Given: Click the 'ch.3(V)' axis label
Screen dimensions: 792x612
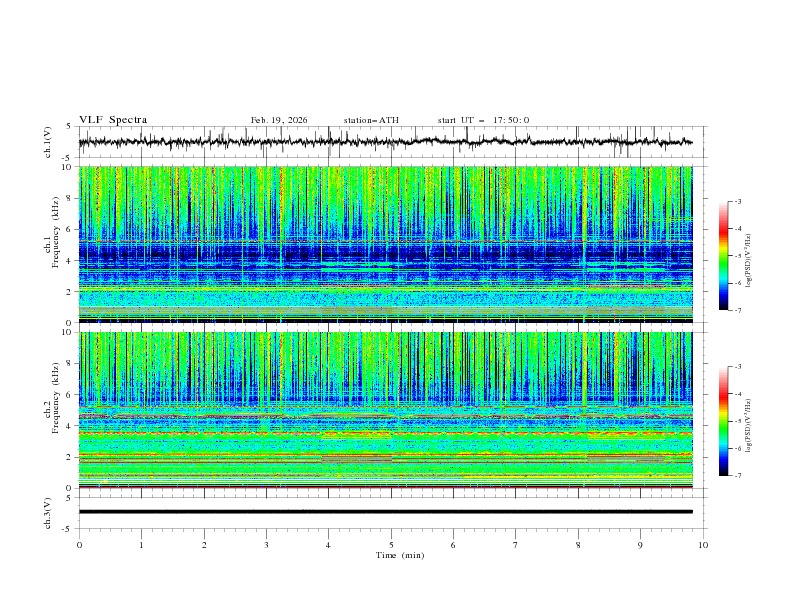Looking at the screenshot, I should [x=48, y=513].
